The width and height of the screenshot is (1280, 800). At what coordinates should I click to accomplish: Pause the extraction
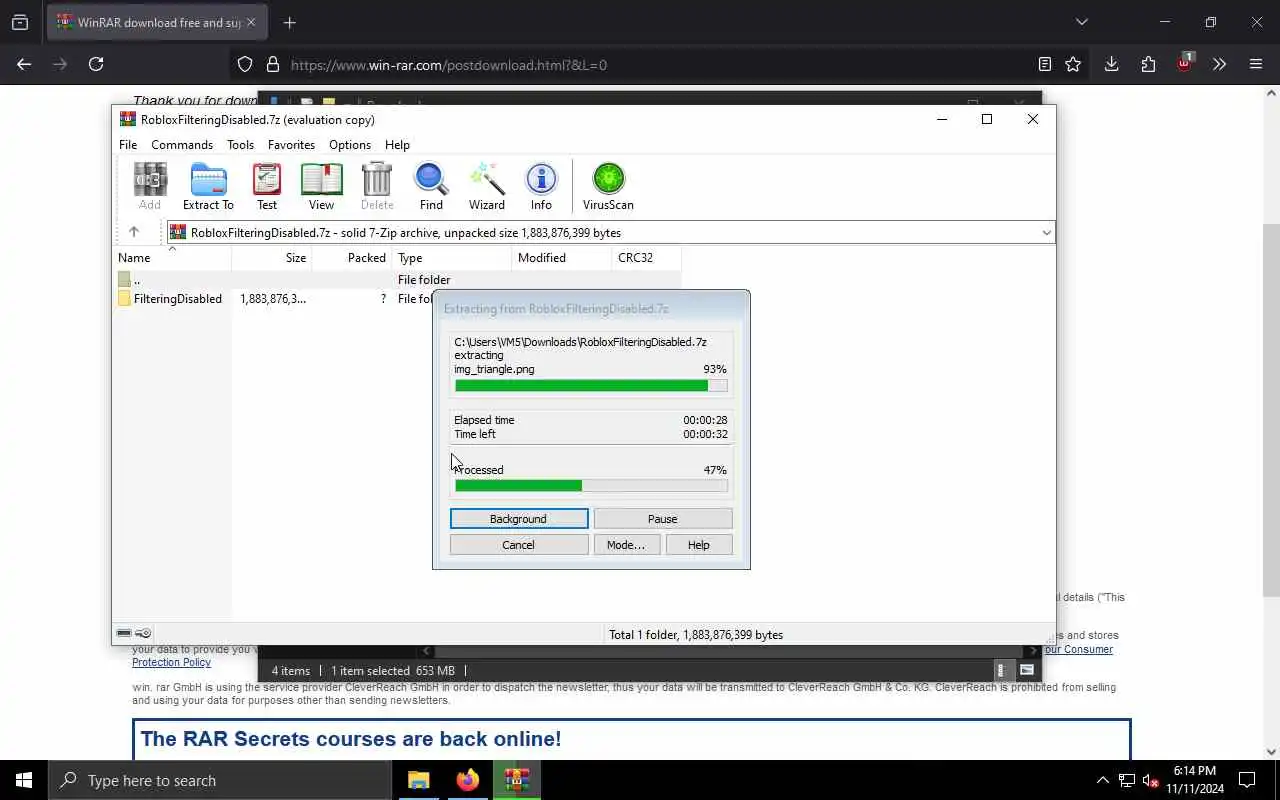[663, 519]
